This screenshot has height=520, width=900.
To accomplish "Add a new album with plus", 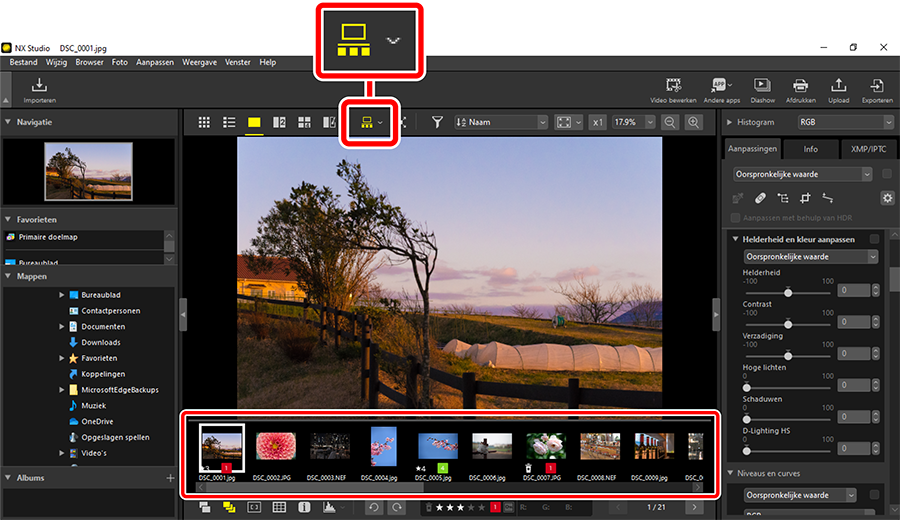I will click(x=170, y=478).
